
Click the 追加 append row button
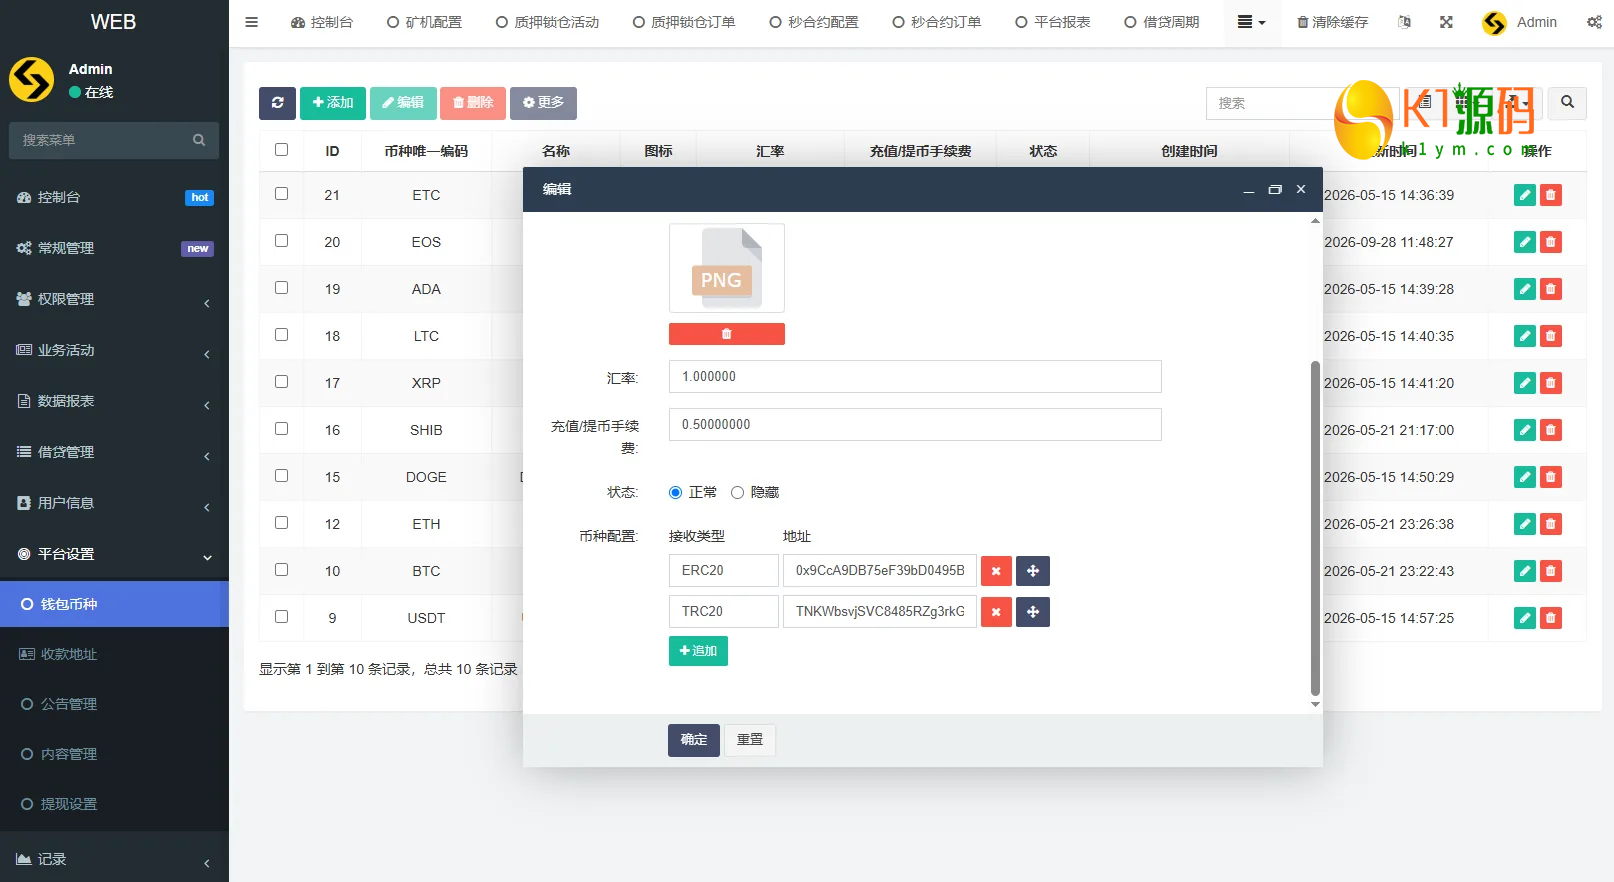[x=698, y=651]
